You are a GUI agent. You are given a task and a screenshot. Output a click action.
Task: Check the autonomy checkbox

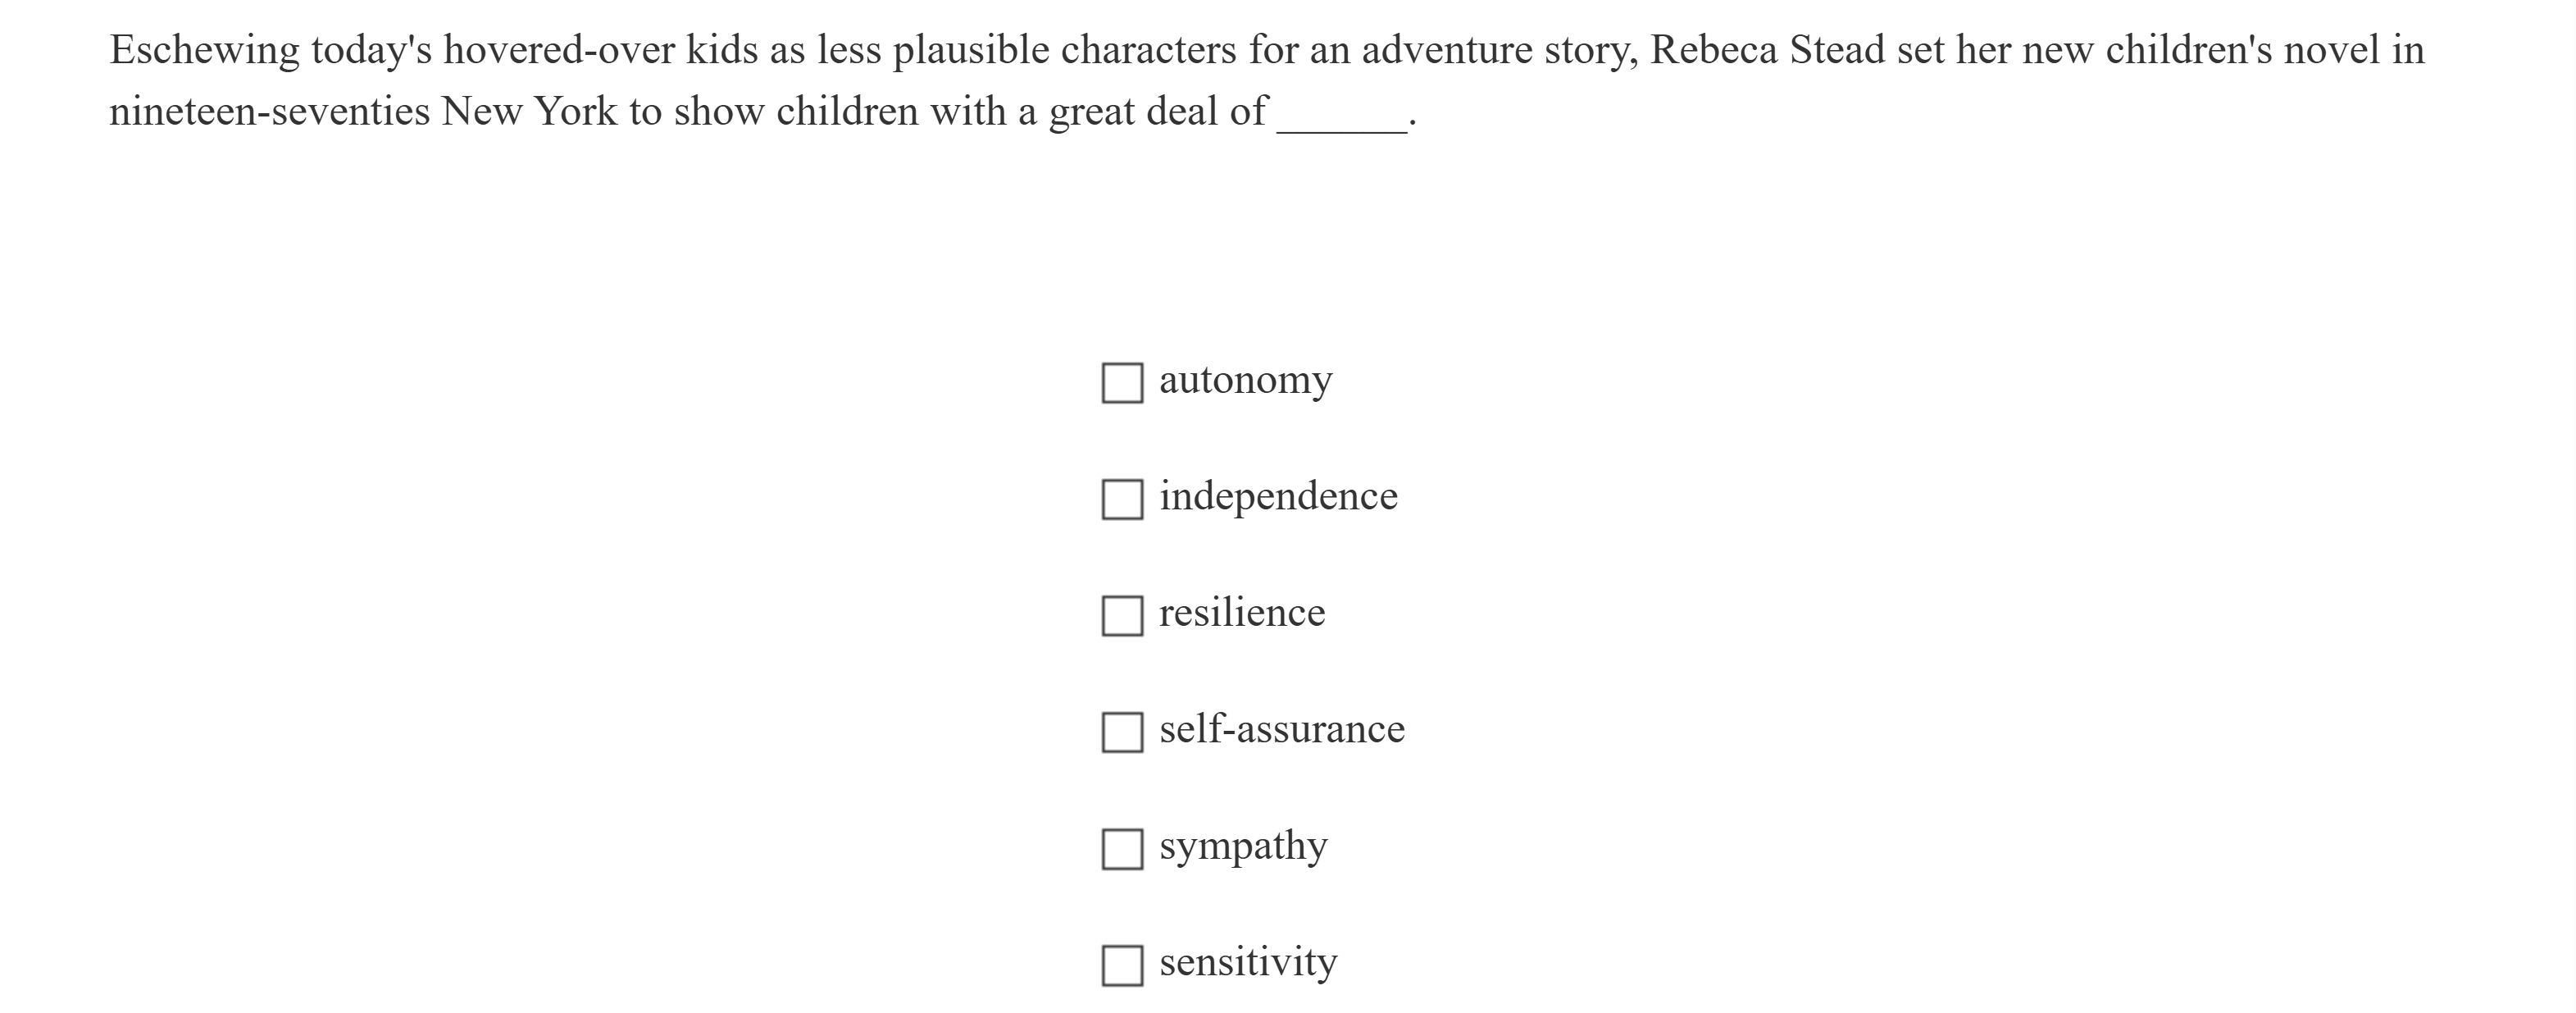[x=1122, y=383]
